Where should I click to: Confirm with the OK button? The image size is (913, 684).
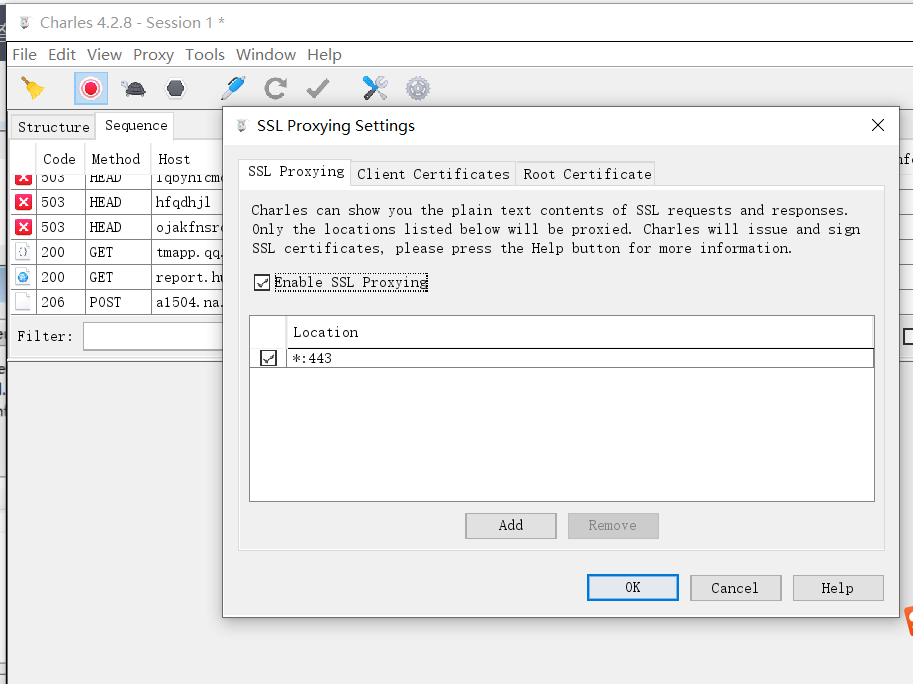(x=633, y=587)
